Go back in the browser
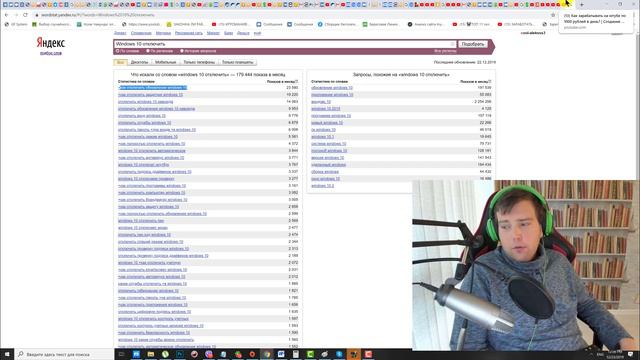 pyautogui.click(x=7, y=15)
